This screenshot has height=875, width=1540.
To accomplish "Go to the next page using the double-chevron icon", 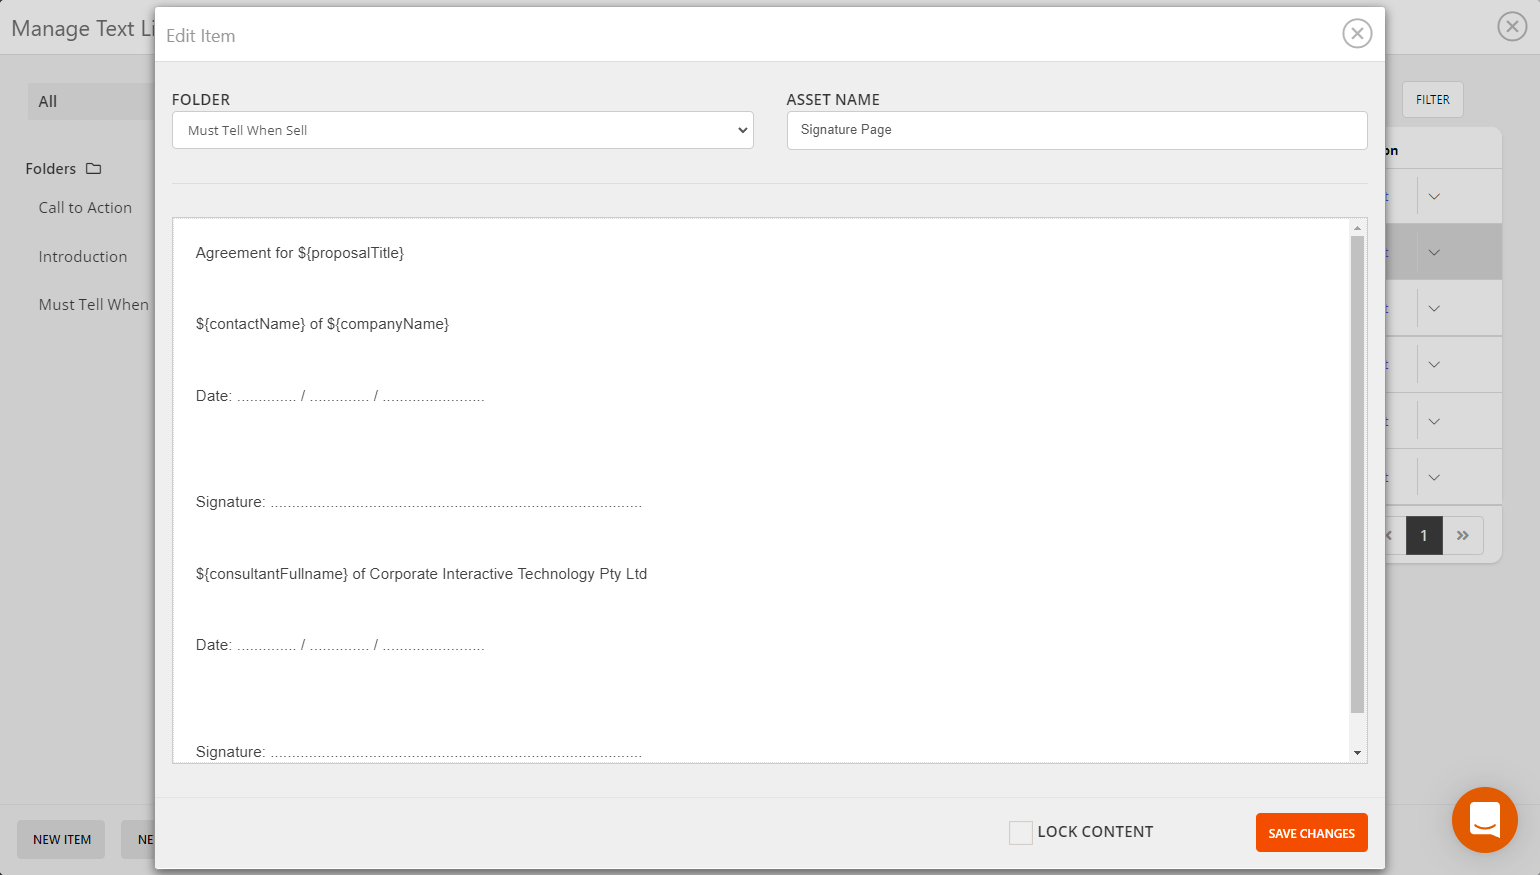I will 1462,535.
